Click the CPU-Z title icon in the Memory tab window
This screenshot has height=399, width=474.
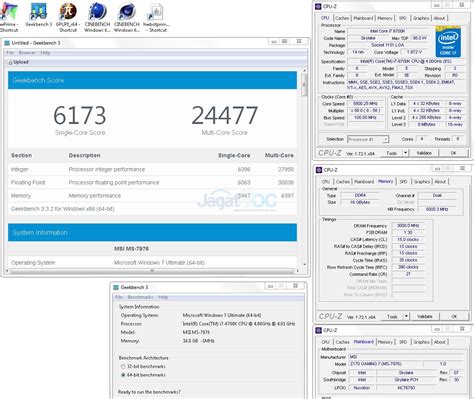tap(319, 170)
